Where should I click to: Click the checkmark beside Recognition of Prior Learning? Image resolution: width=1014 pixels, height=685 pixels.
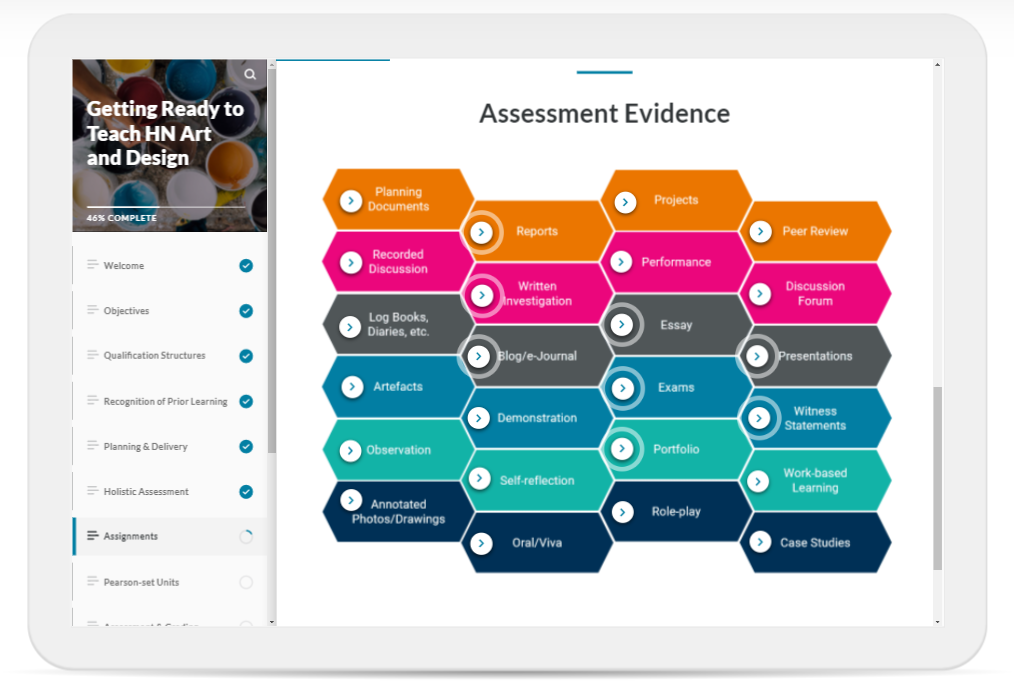(246, 402)
